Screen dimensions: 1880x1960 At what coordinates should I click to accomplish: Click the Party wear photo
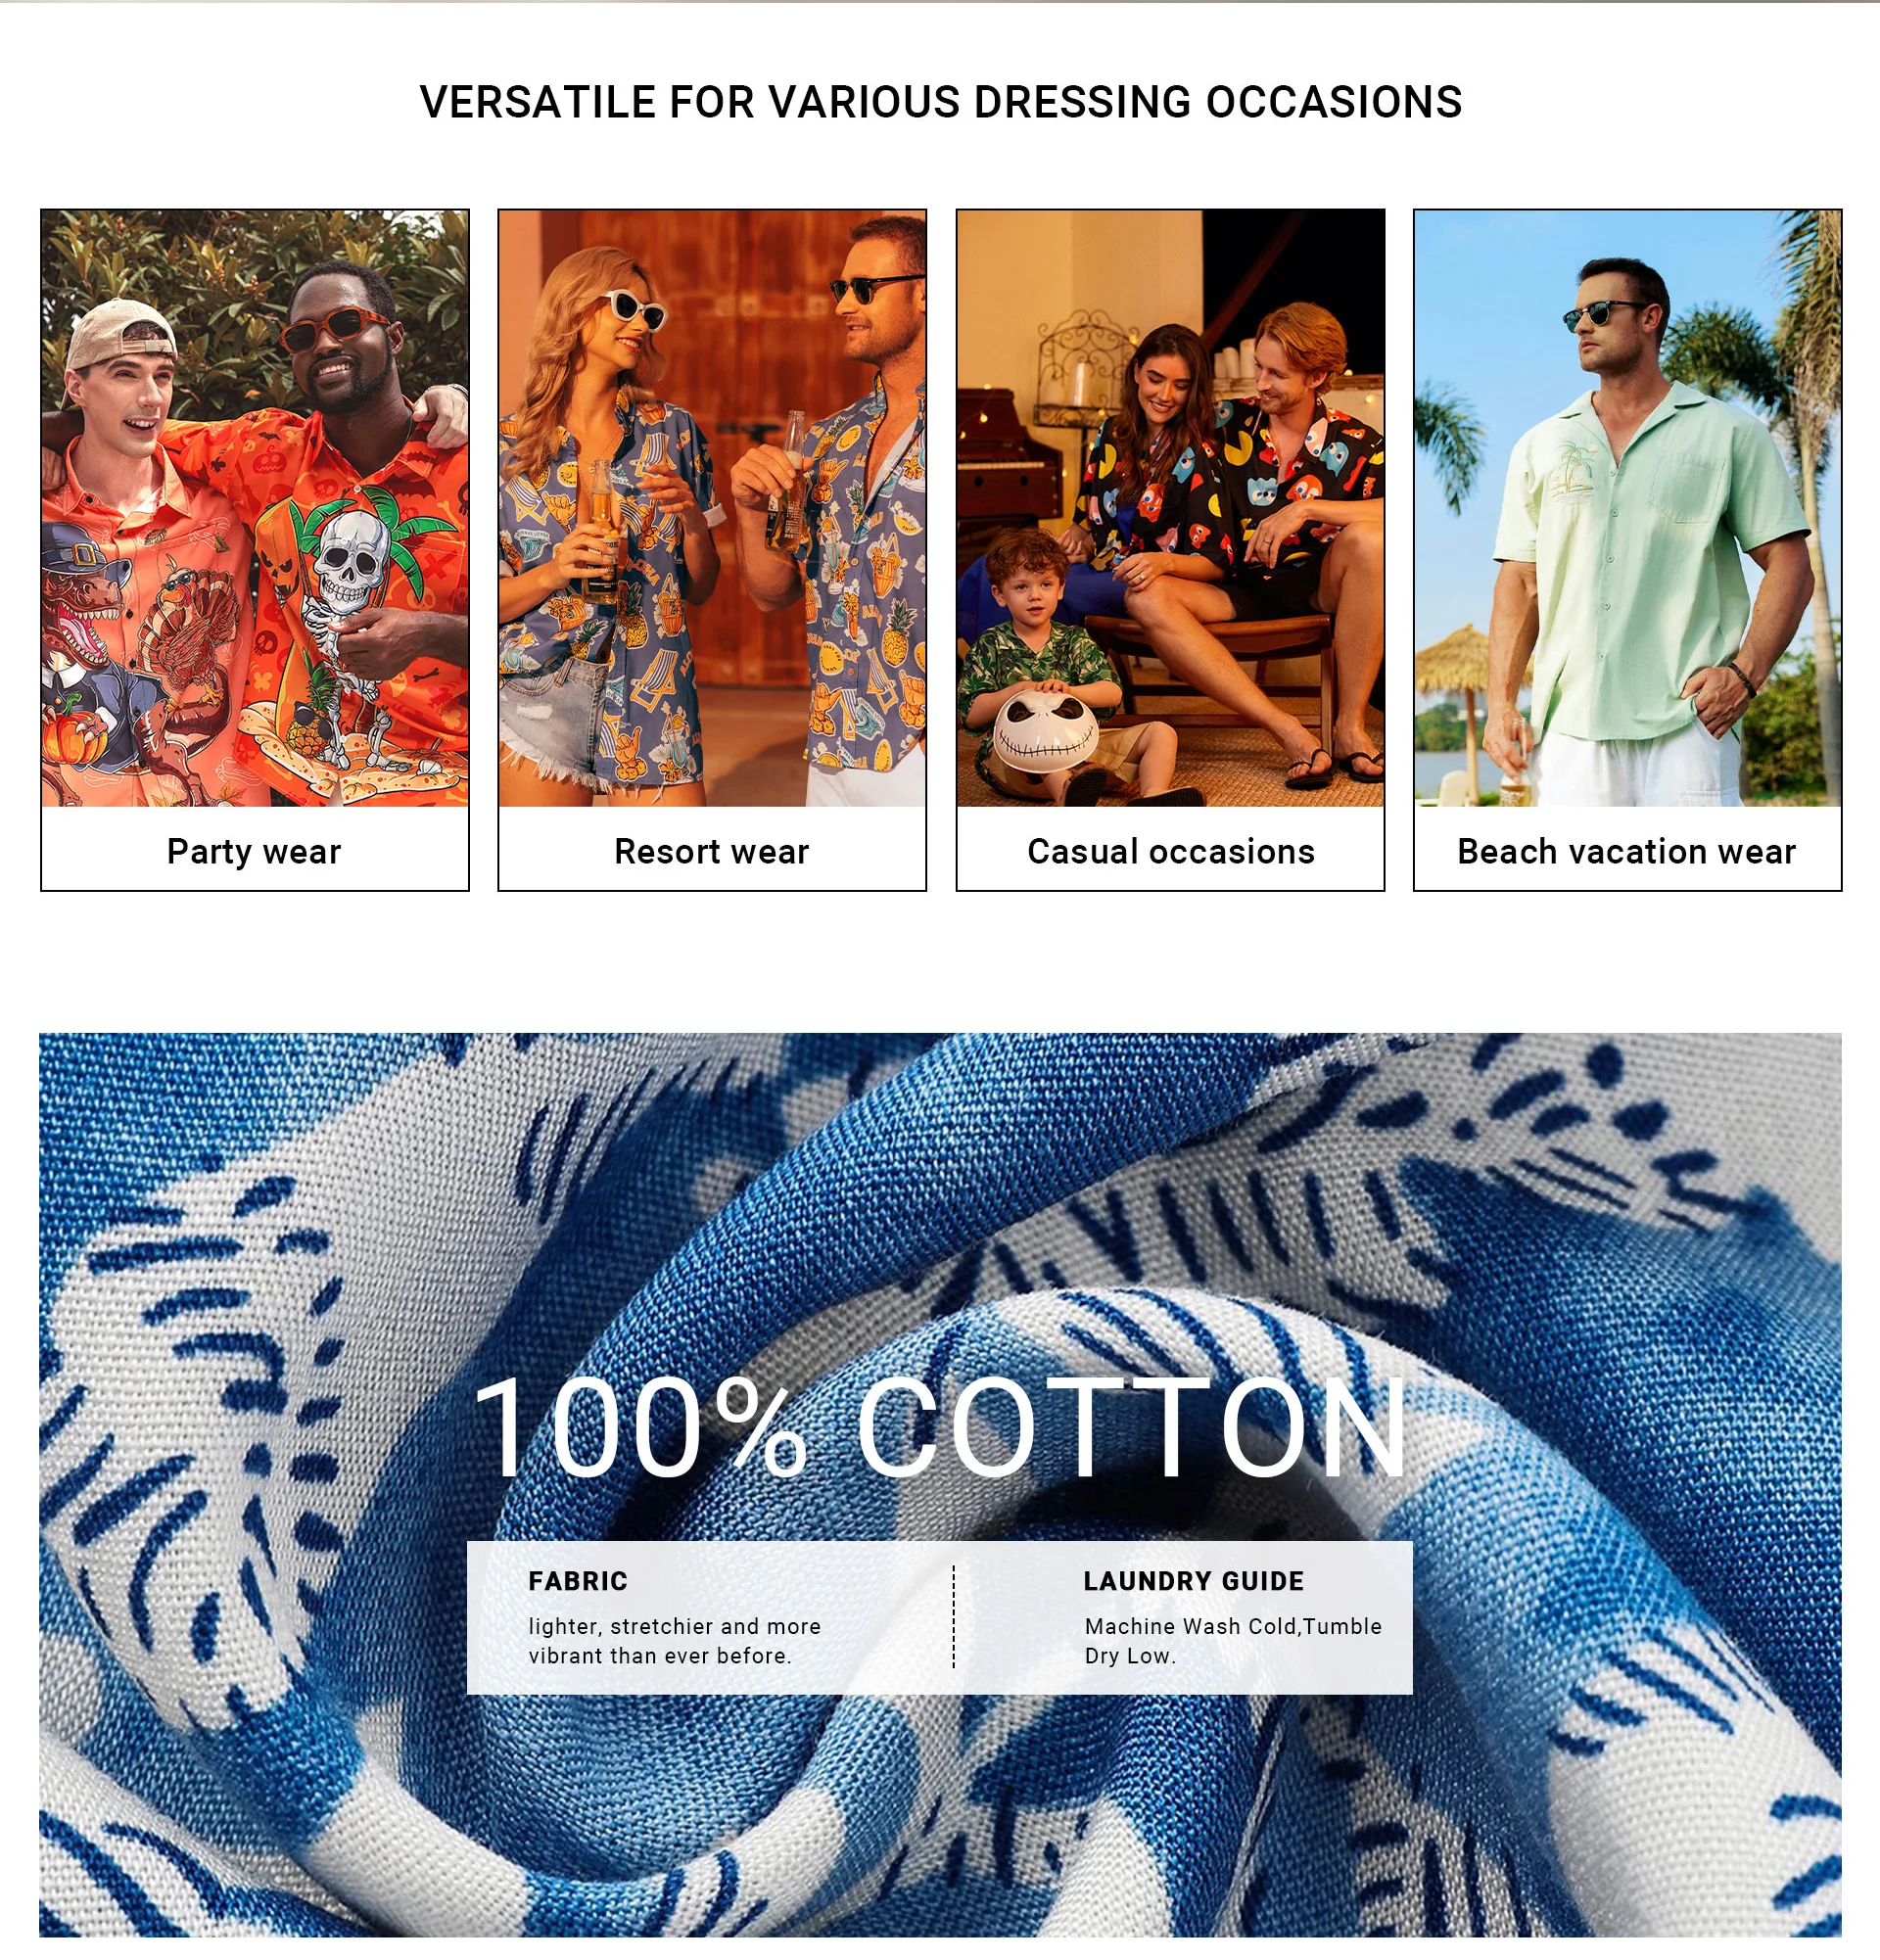coord(255,508)
